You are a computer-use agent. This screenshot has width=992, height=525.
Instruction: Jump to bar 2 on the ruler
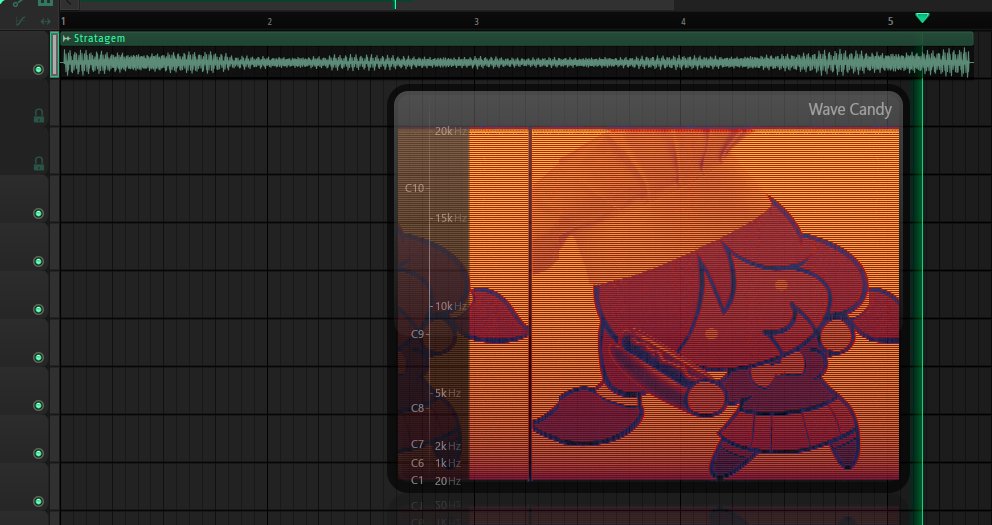point(270,22)
